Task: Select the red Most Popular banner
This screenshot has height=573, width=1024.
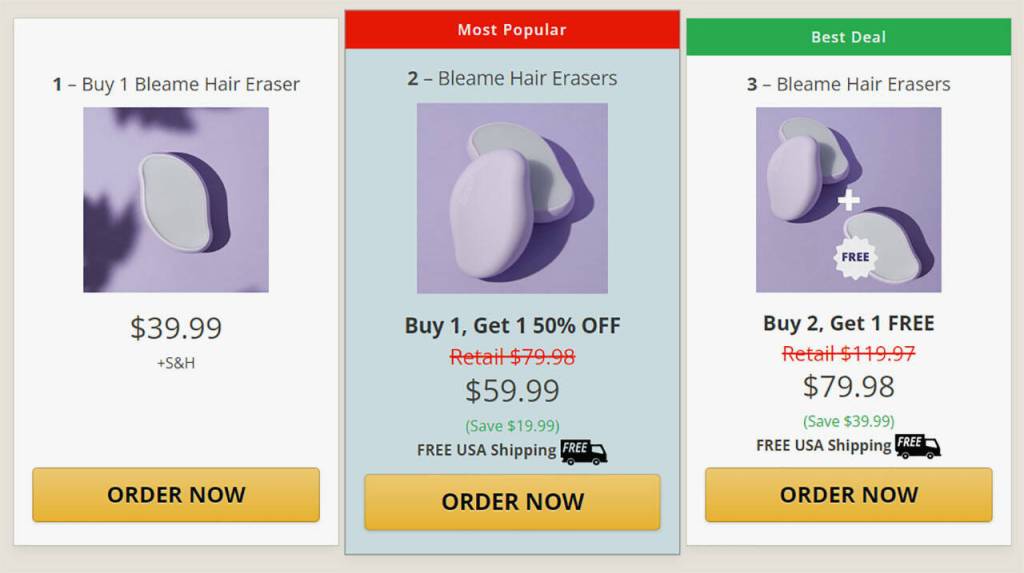Action: pyautogui.click(x=512, y=30)
